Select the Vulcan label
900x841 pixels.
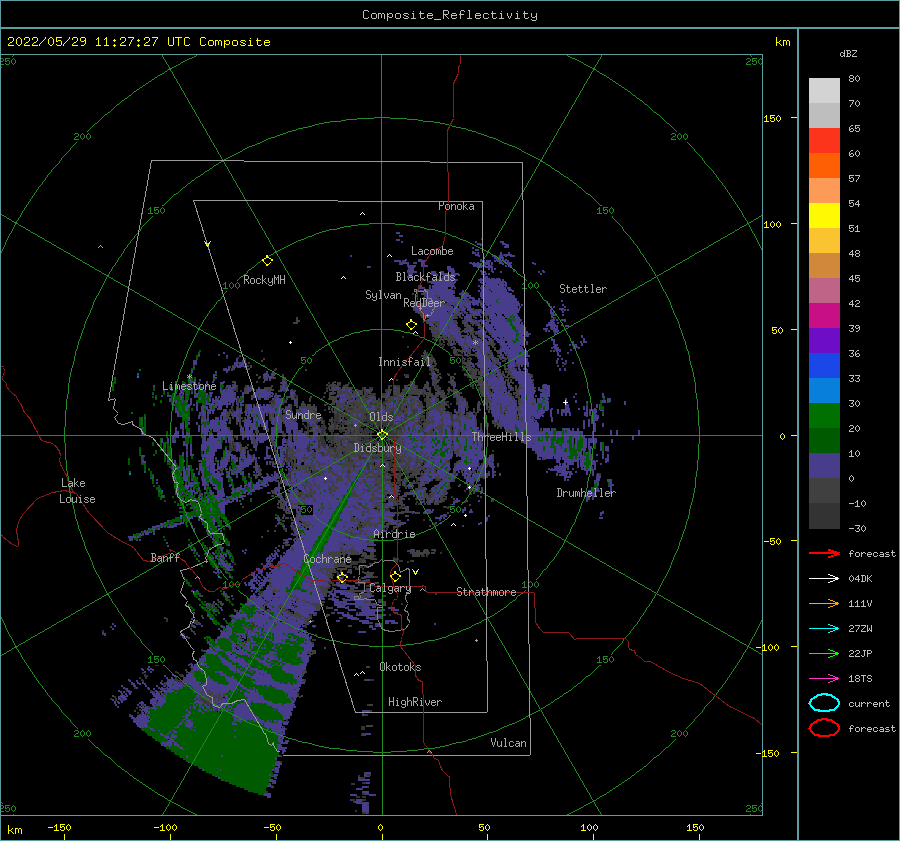tap(508, 743)
